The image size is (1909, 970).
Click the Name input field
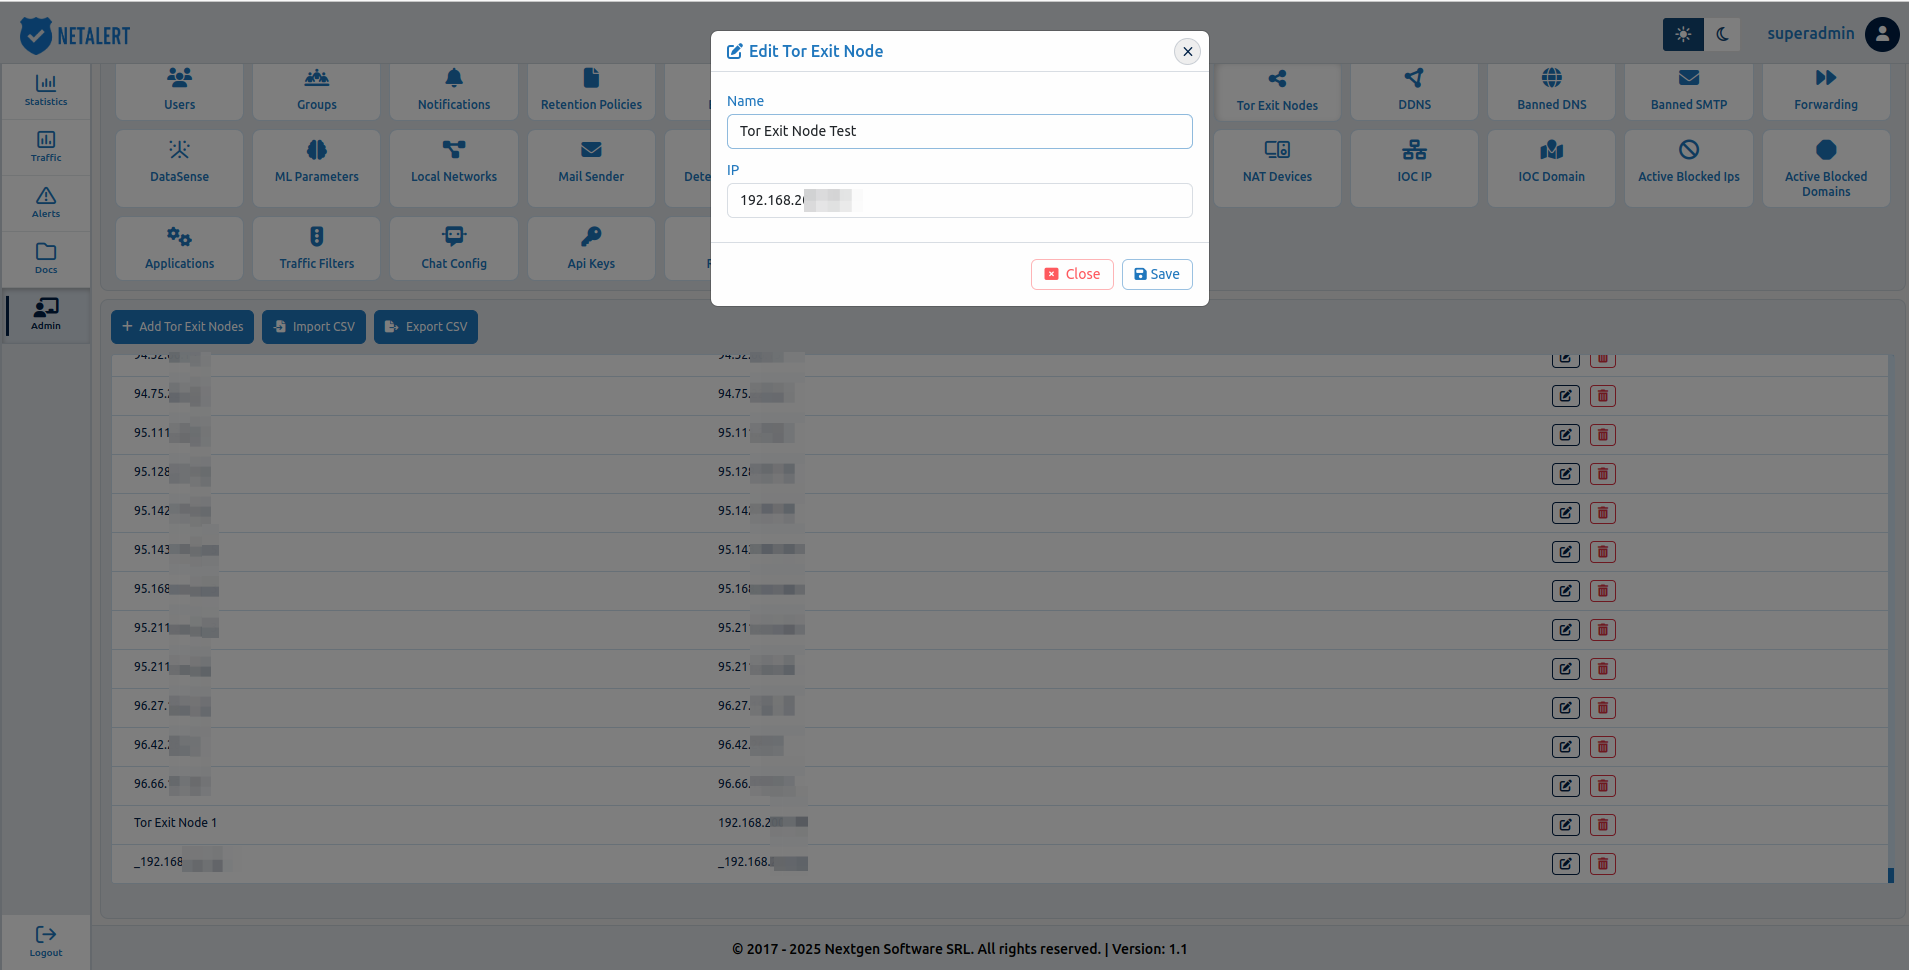pyautogui.click(x=959, y=131)
